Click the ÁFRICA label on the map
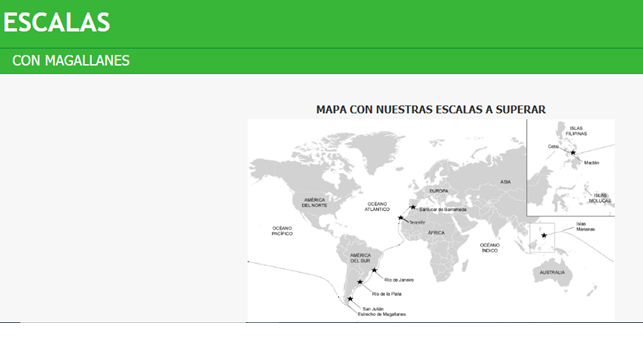 pyautogui.click(x=436, y=233)
